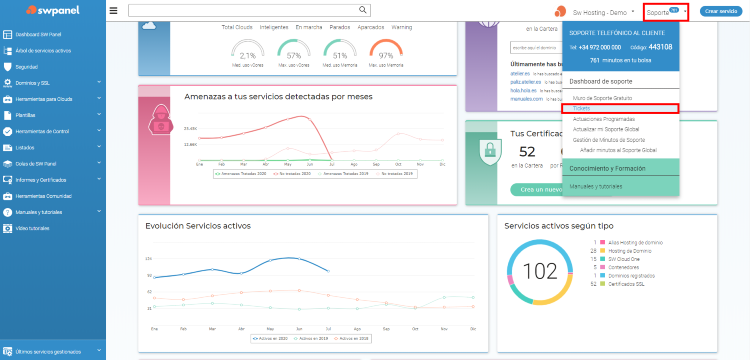Image resolution: width=750 pixels, height=361 pixels.
Task: Click the search magnifier icon
Action: click(x=363, y=10)
